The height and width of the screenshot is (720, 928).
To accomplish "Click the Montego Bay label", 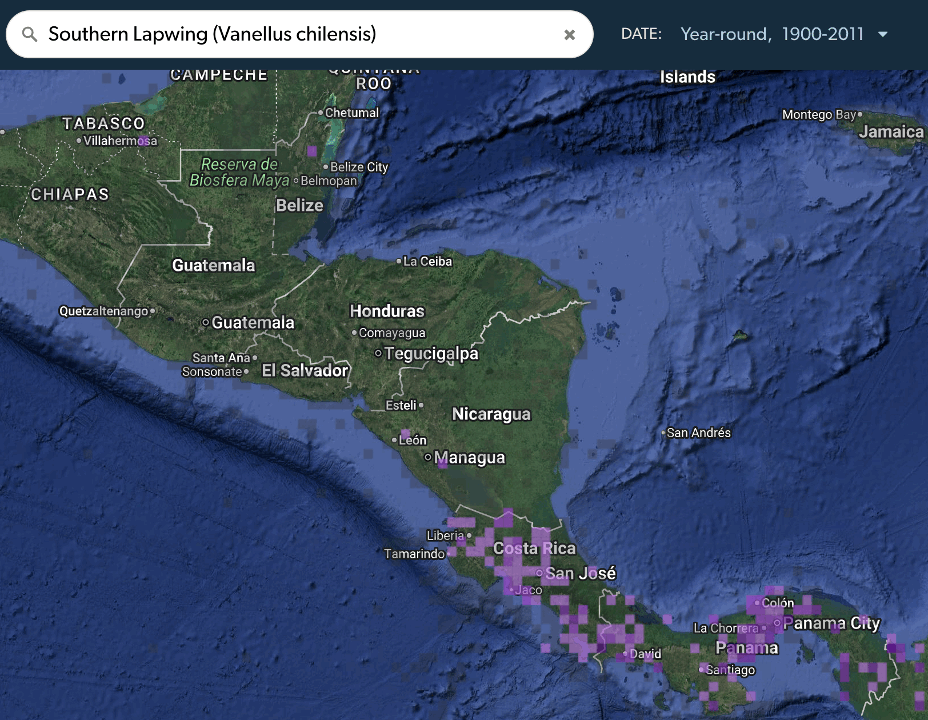I will pos(819,115).
